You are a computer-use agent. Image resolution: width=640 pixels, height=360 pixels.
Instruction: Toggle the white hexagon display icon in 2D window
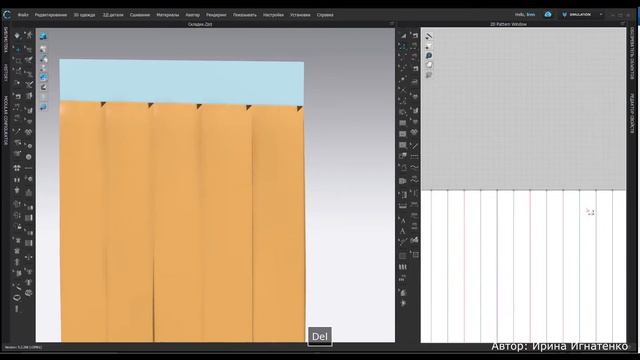pyautogui.click(x=429, y=65)
